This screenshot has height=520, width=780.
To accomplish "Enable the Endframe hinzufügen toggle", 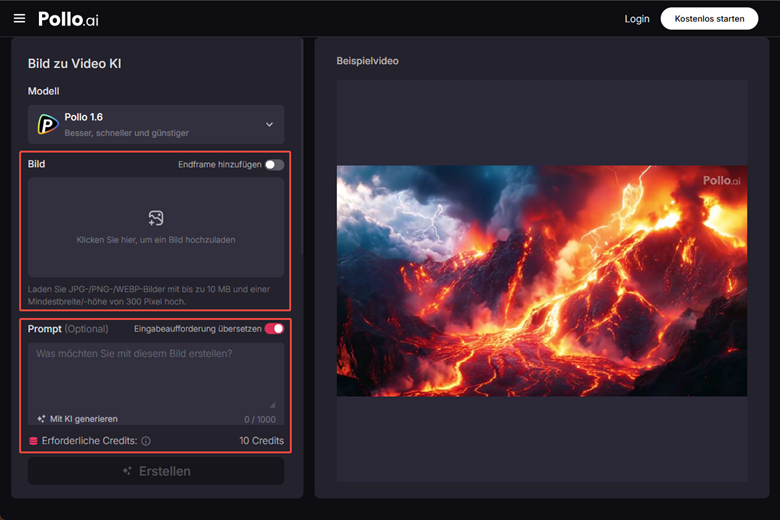I will pos(274,165).
